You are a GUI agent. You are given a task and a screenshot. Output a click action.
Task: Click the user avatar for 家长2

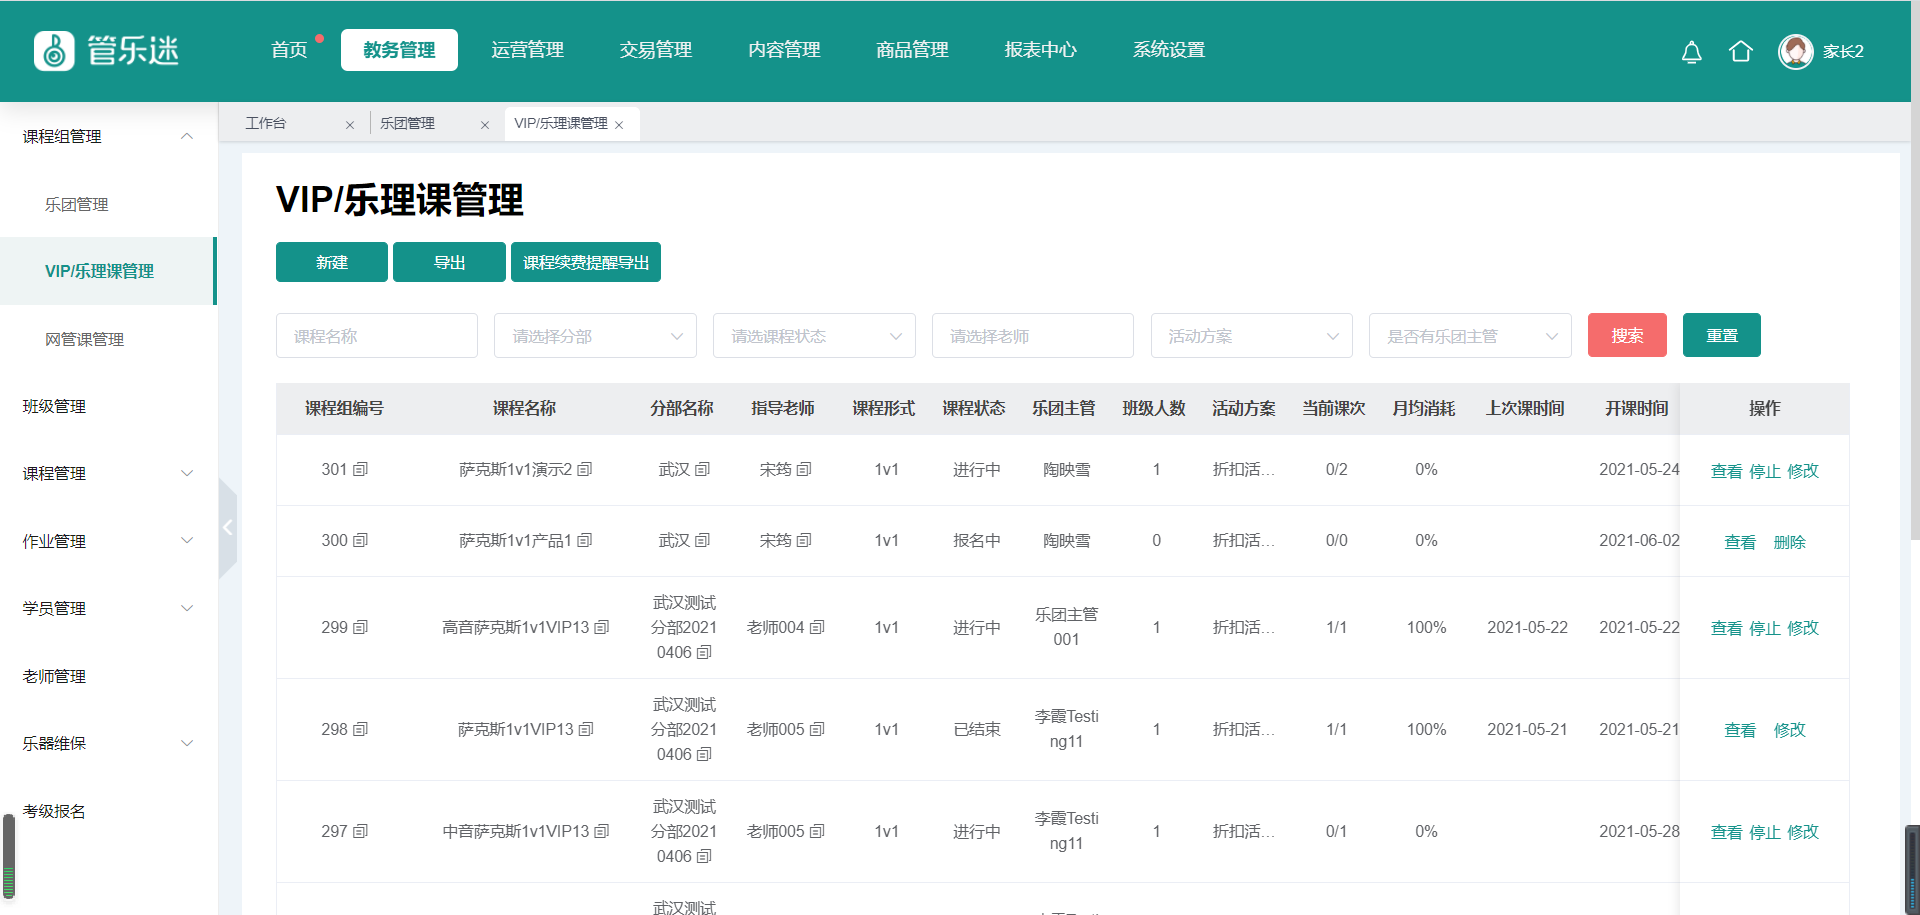coord(1795,52)
